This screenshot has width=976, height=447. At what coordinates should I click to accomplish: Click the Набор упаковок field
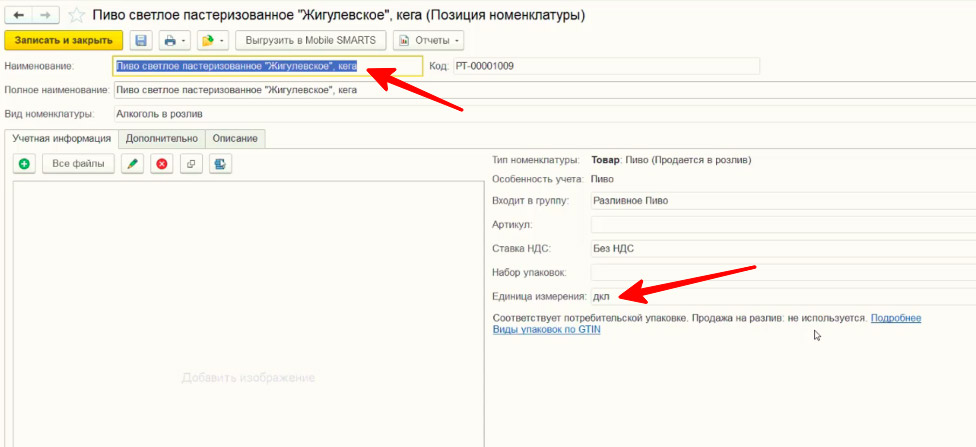point(783,272)
